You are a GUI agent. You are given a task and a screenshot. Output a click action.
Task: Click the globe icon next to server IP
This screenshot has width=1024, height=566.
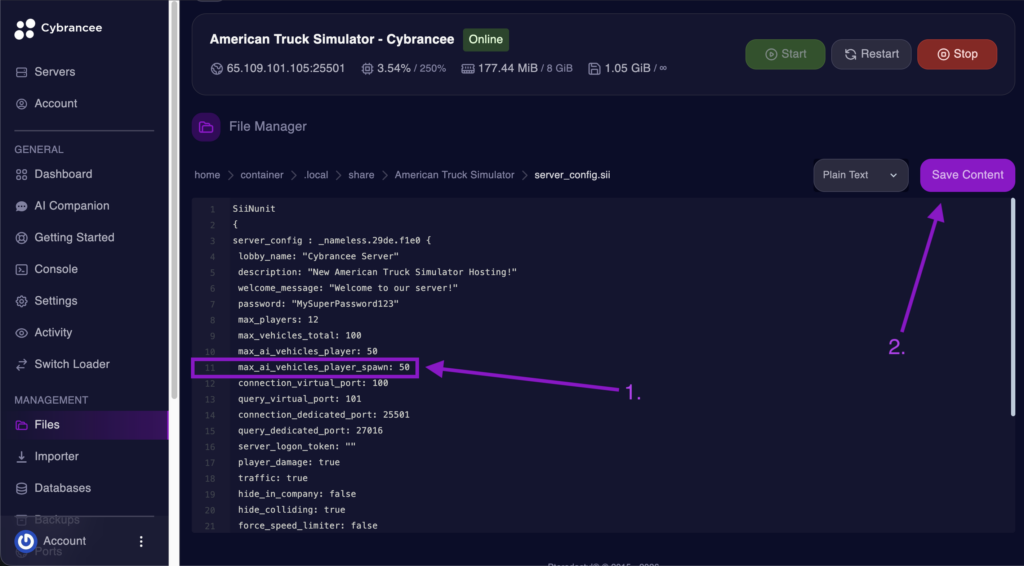217,69
